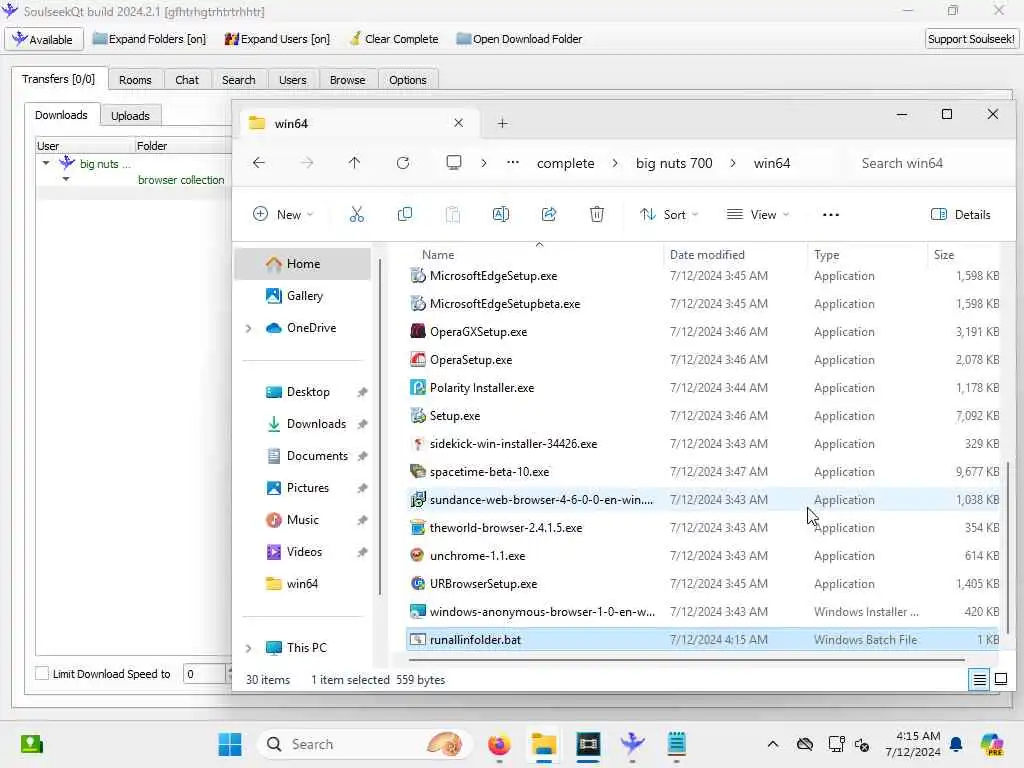Open the Sort dropdown in Explorer
1024x768 pixels.
click(x=669, y=214)
